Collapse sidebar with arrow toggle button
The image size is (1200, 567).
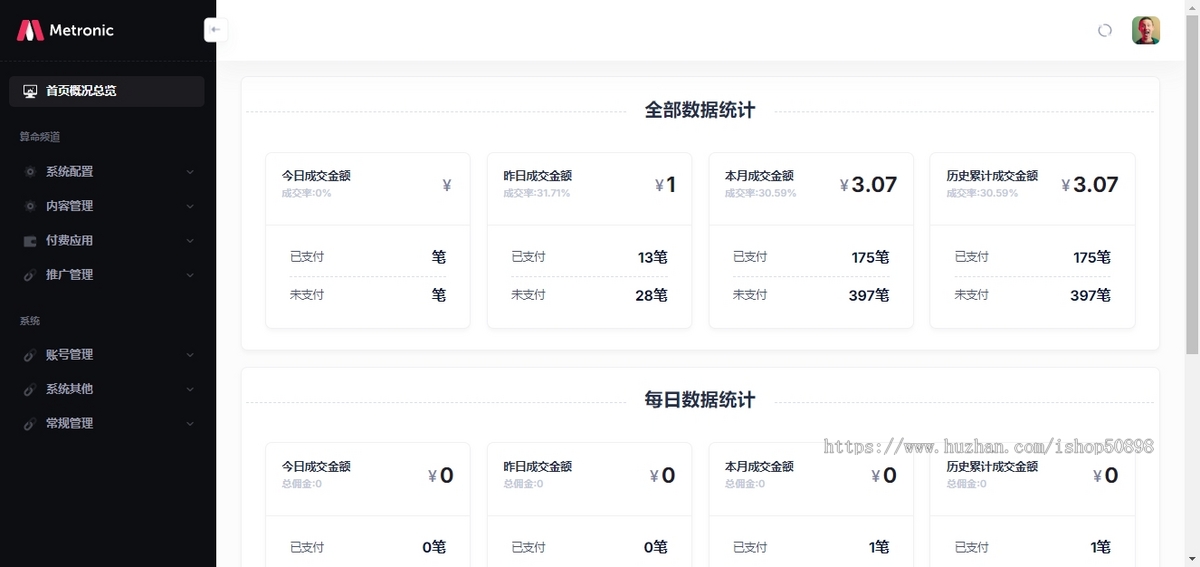tap(216, 30)
